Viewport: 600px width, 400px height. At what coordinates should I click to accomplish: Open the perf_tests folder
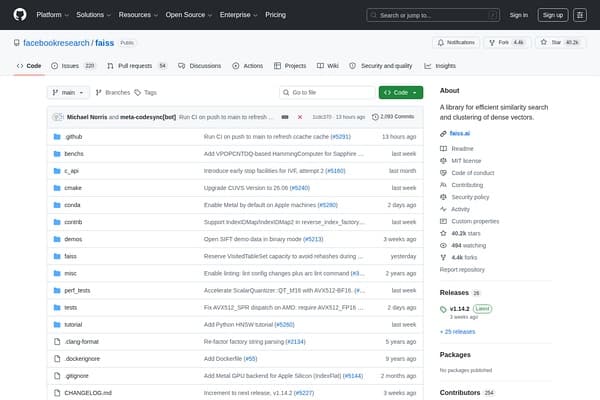click(77, 291)
